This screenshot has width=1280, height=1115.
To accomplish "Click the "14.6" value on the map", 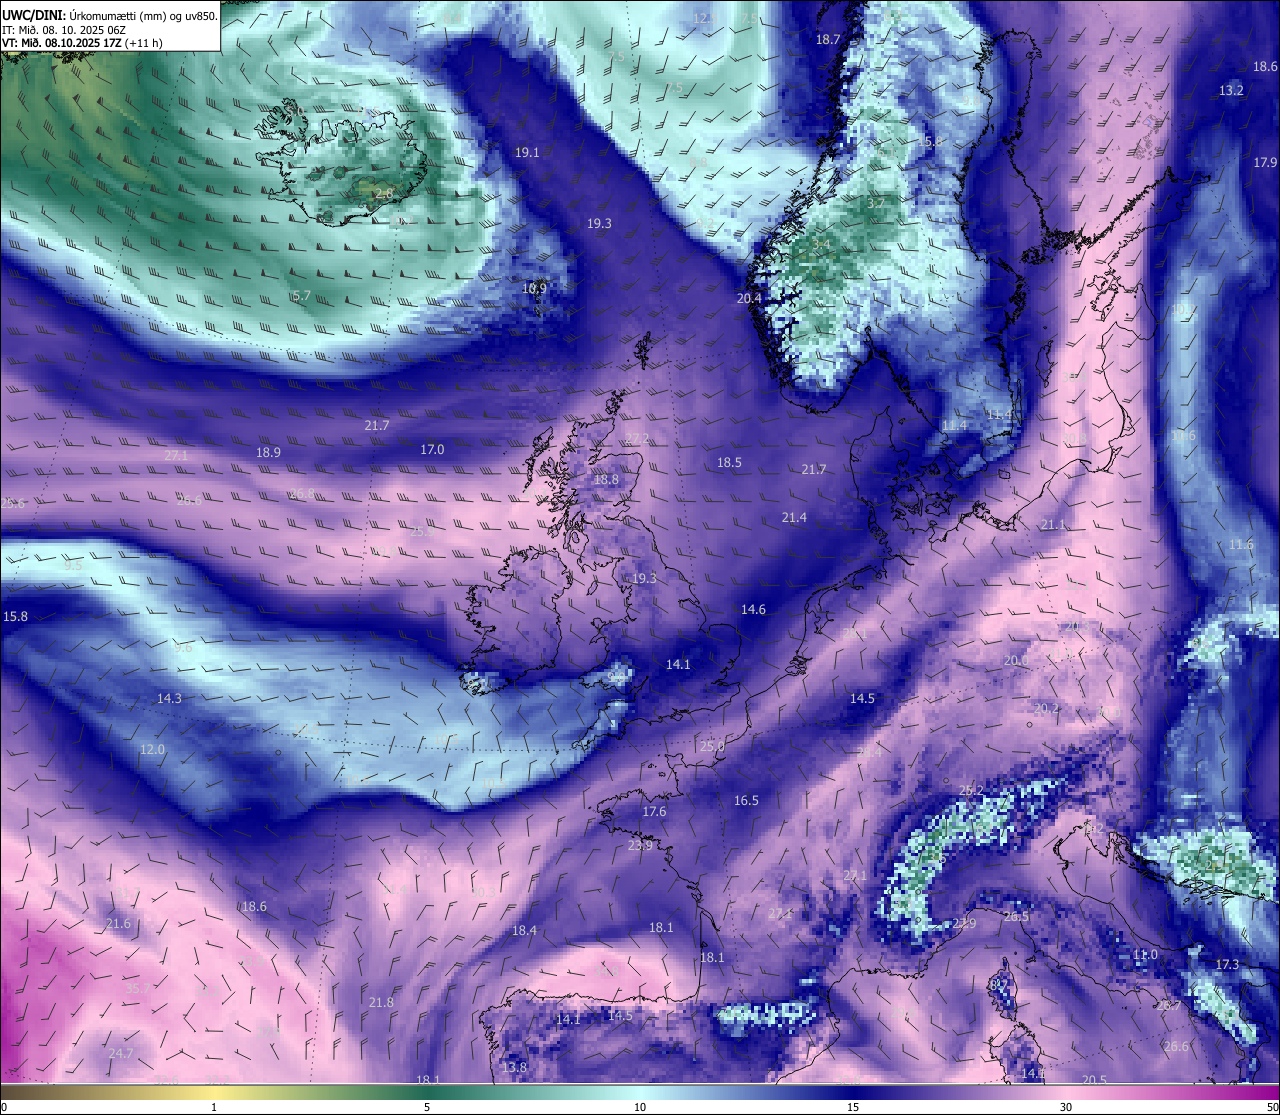I will (753, 610).
